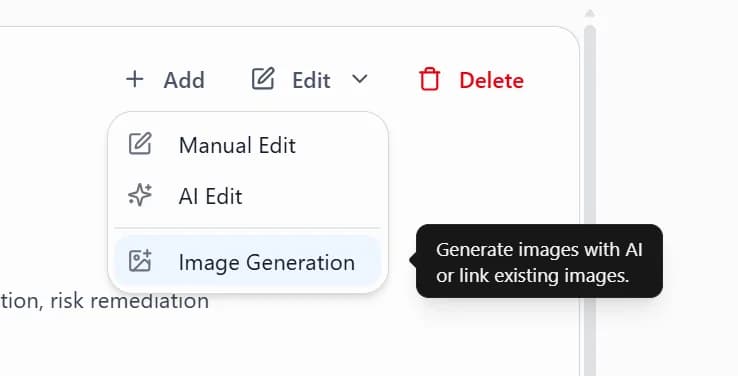Image resolution: width=738 pixels, height=376 pixels.
Task: Click the red trash can icon
Action: click(429, 79)
